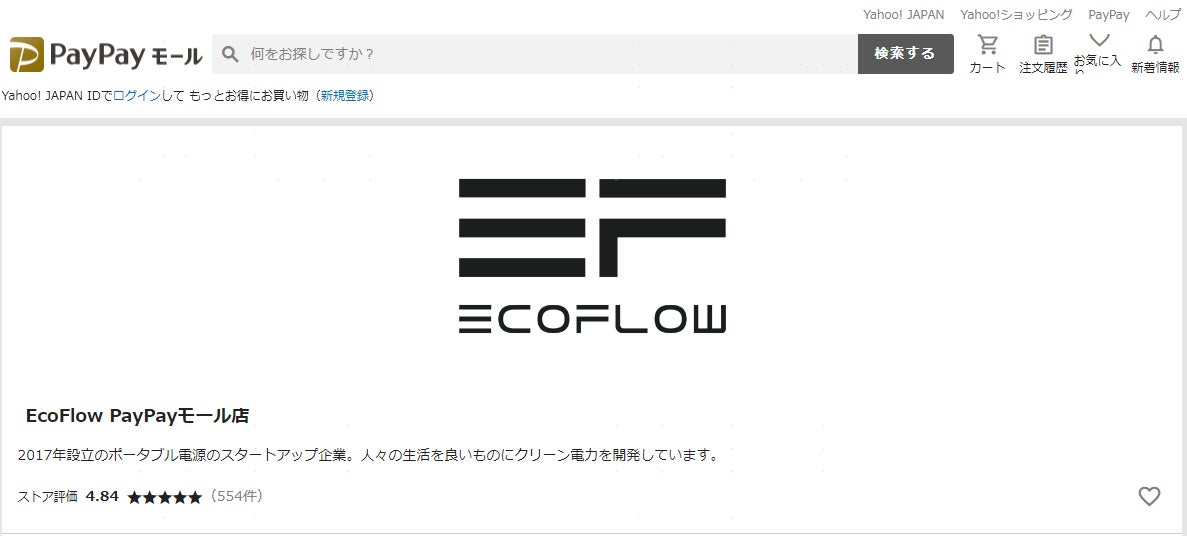This screenshot has height=536, width=1187.
Task: Open the 新規登録 registration link
Action: (x=344, y=95)
